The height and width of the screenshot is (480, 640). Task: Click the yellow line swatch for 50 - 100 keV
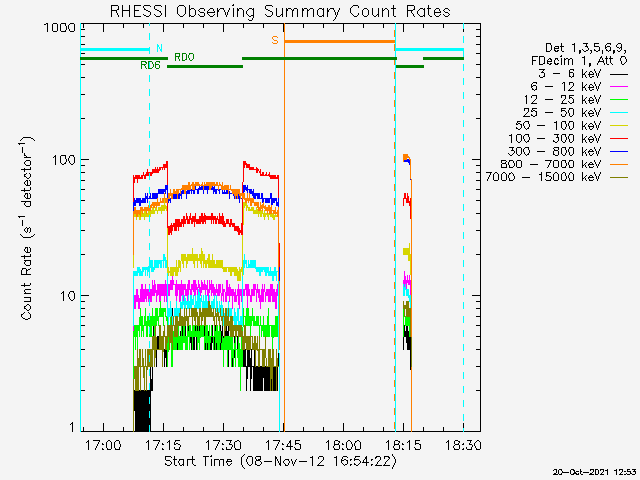[619, 126]
